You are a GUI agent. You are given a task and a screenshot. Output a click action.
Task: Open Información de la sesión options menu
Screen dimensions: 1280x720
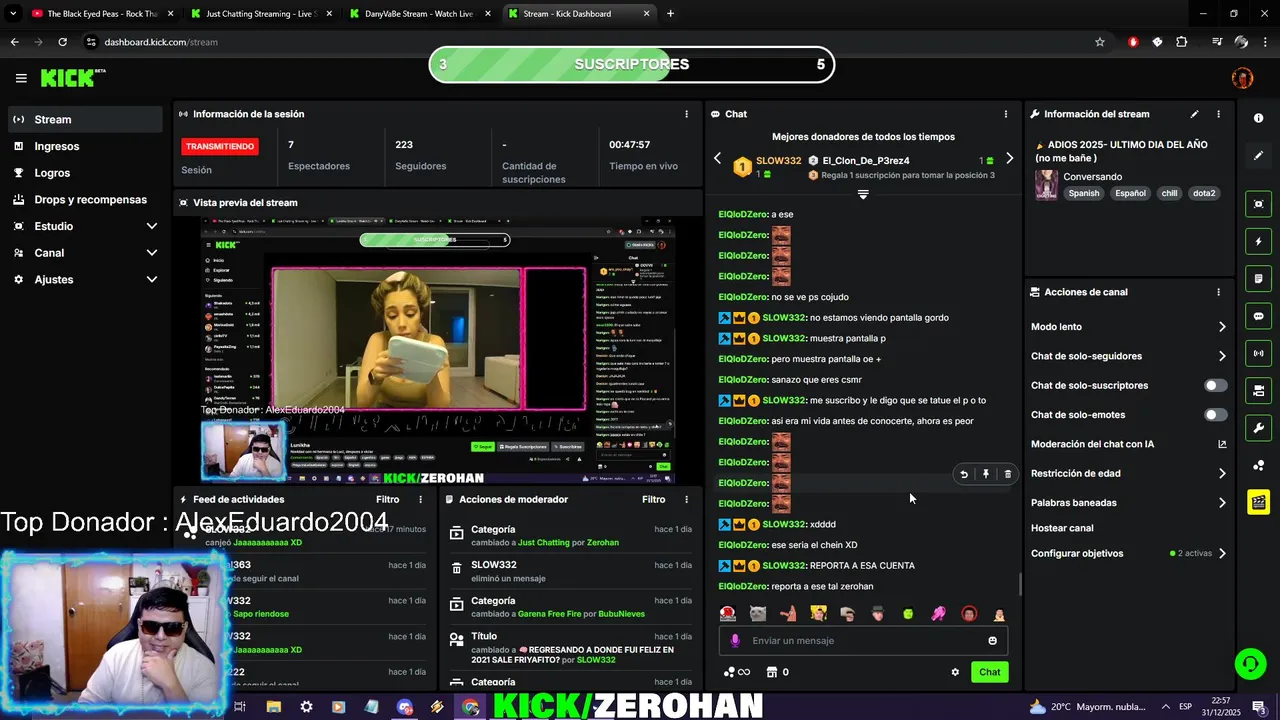click(x=686, y=114)
